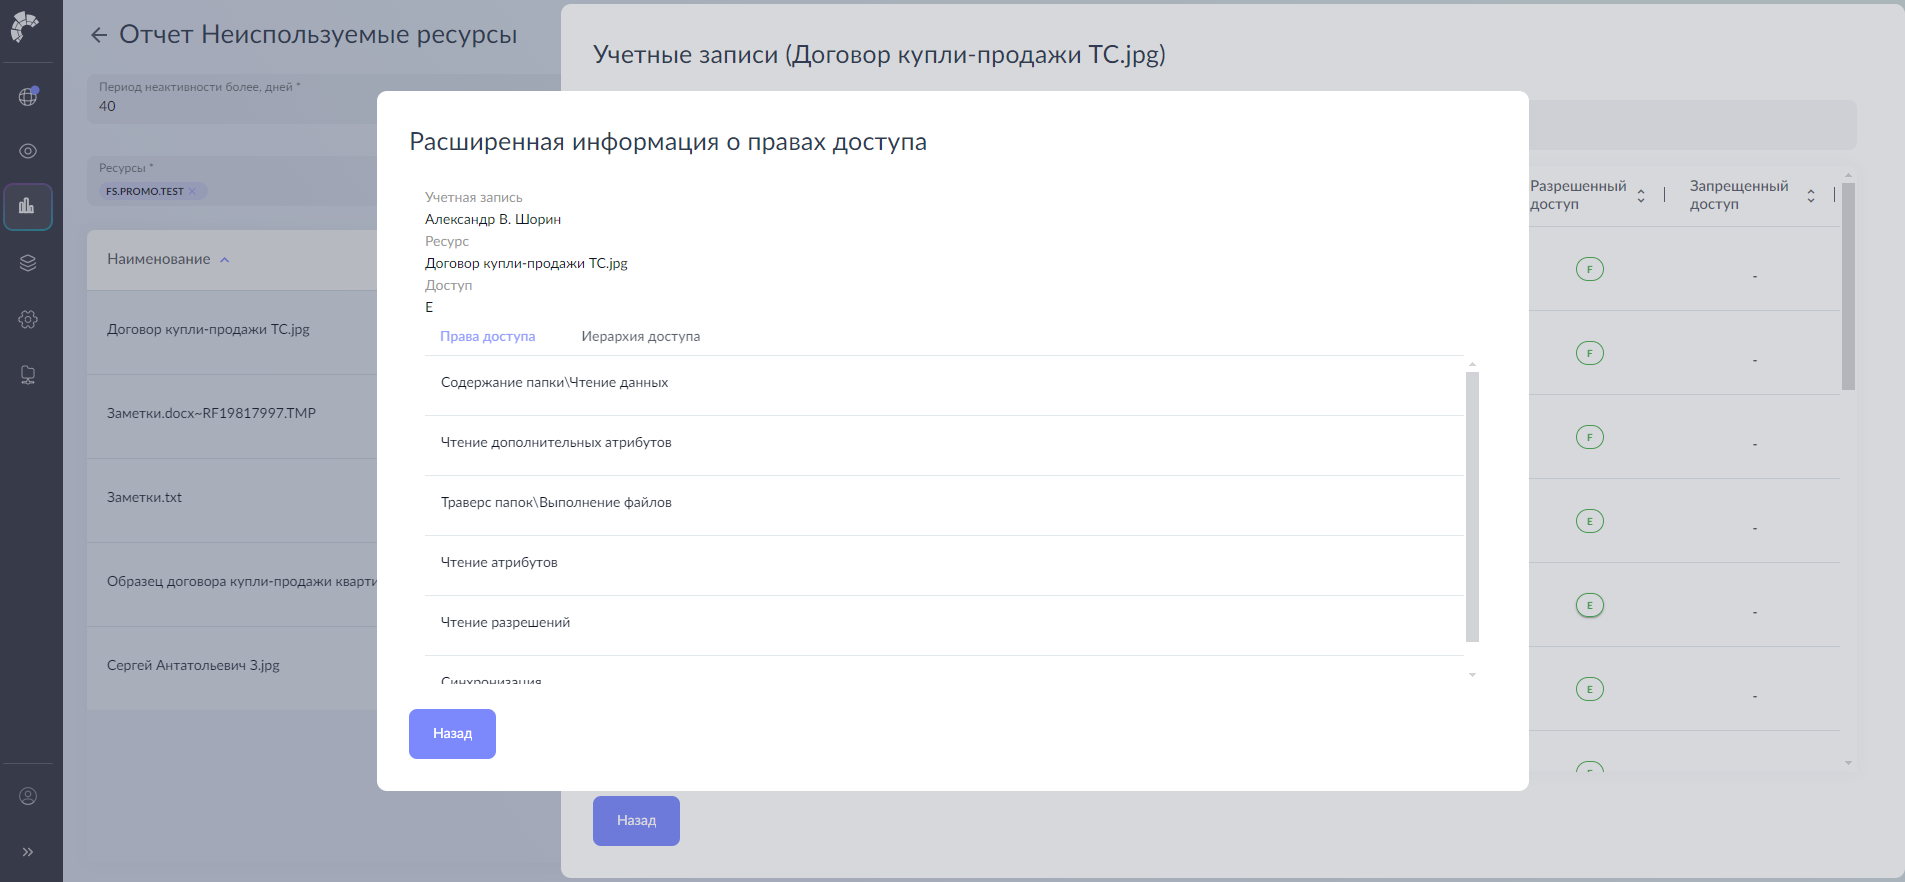Sort by the Разрешенный доступ column
1905x882 pixels.
1641,196
